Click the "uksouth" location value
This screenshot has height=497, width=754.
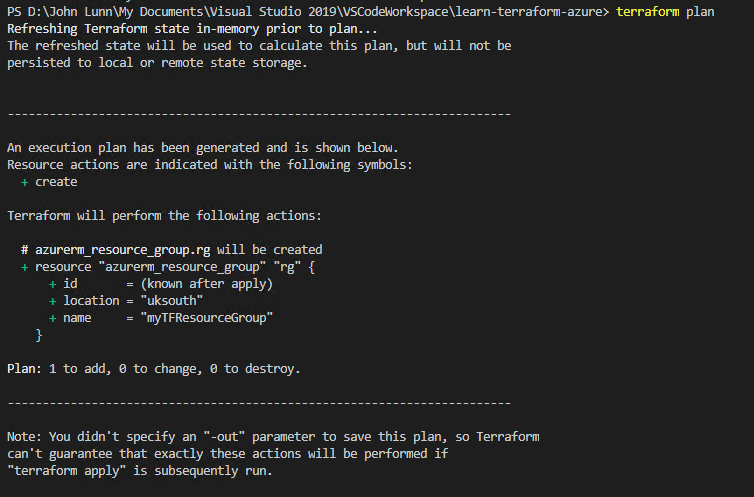coord(176,301)
